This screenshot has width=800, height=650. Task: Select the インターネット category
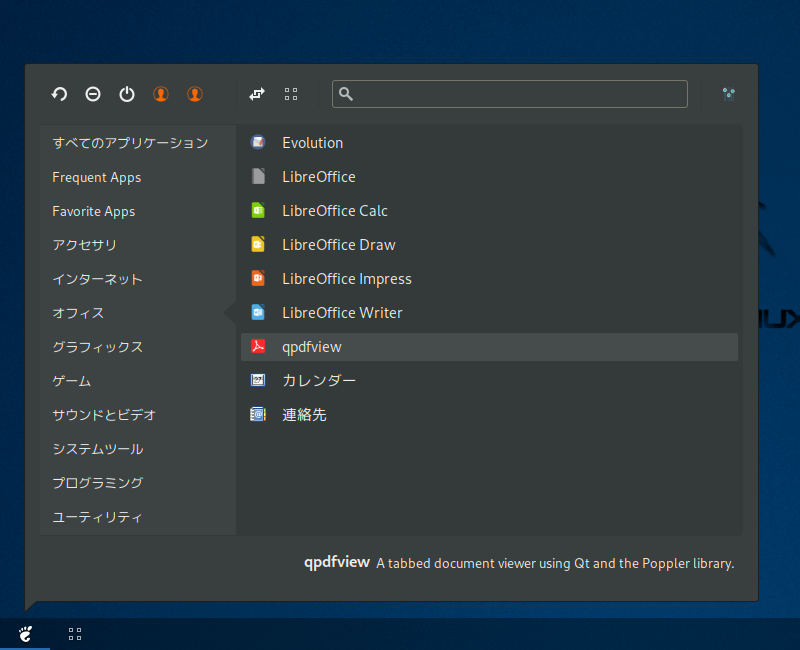click(138, 279)
